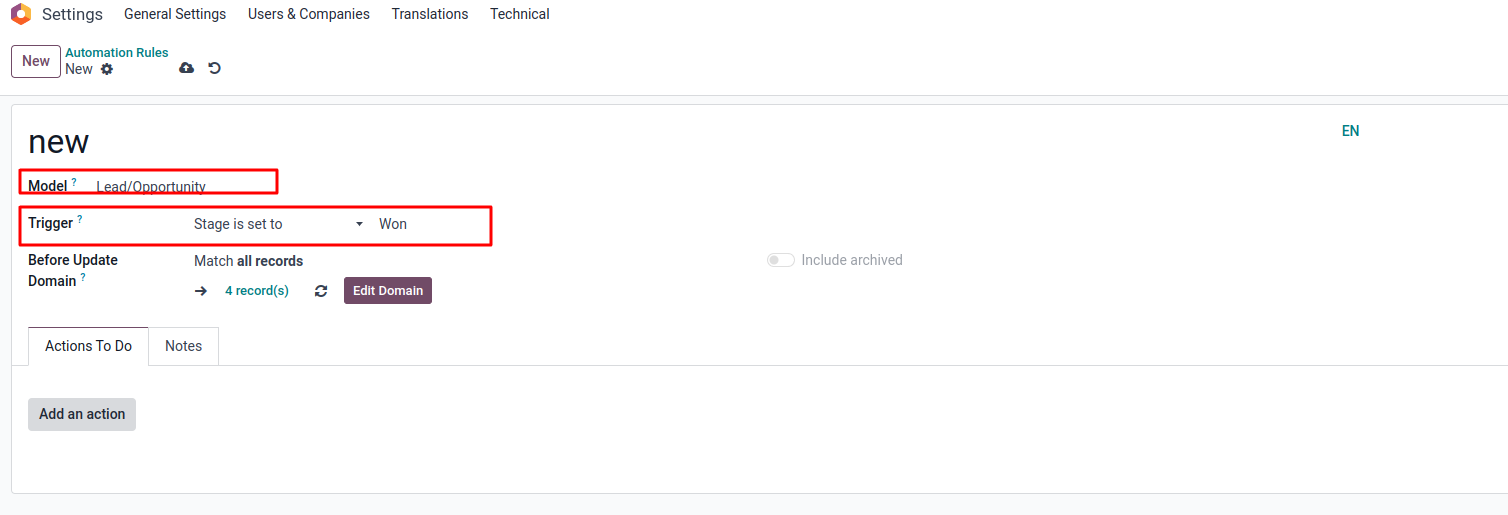Click the Edit Domain button
The image size is (1508, 515).
pyautogui.click(x=388, y=291)
